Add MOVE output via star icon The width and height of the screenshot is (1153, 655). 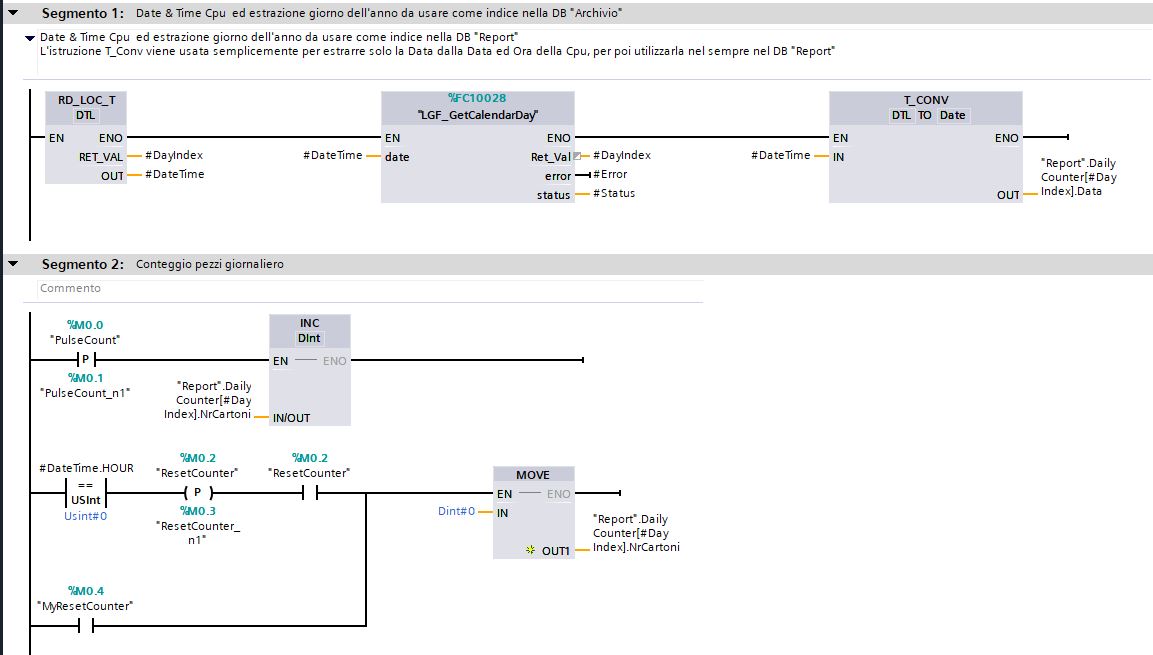530,550
